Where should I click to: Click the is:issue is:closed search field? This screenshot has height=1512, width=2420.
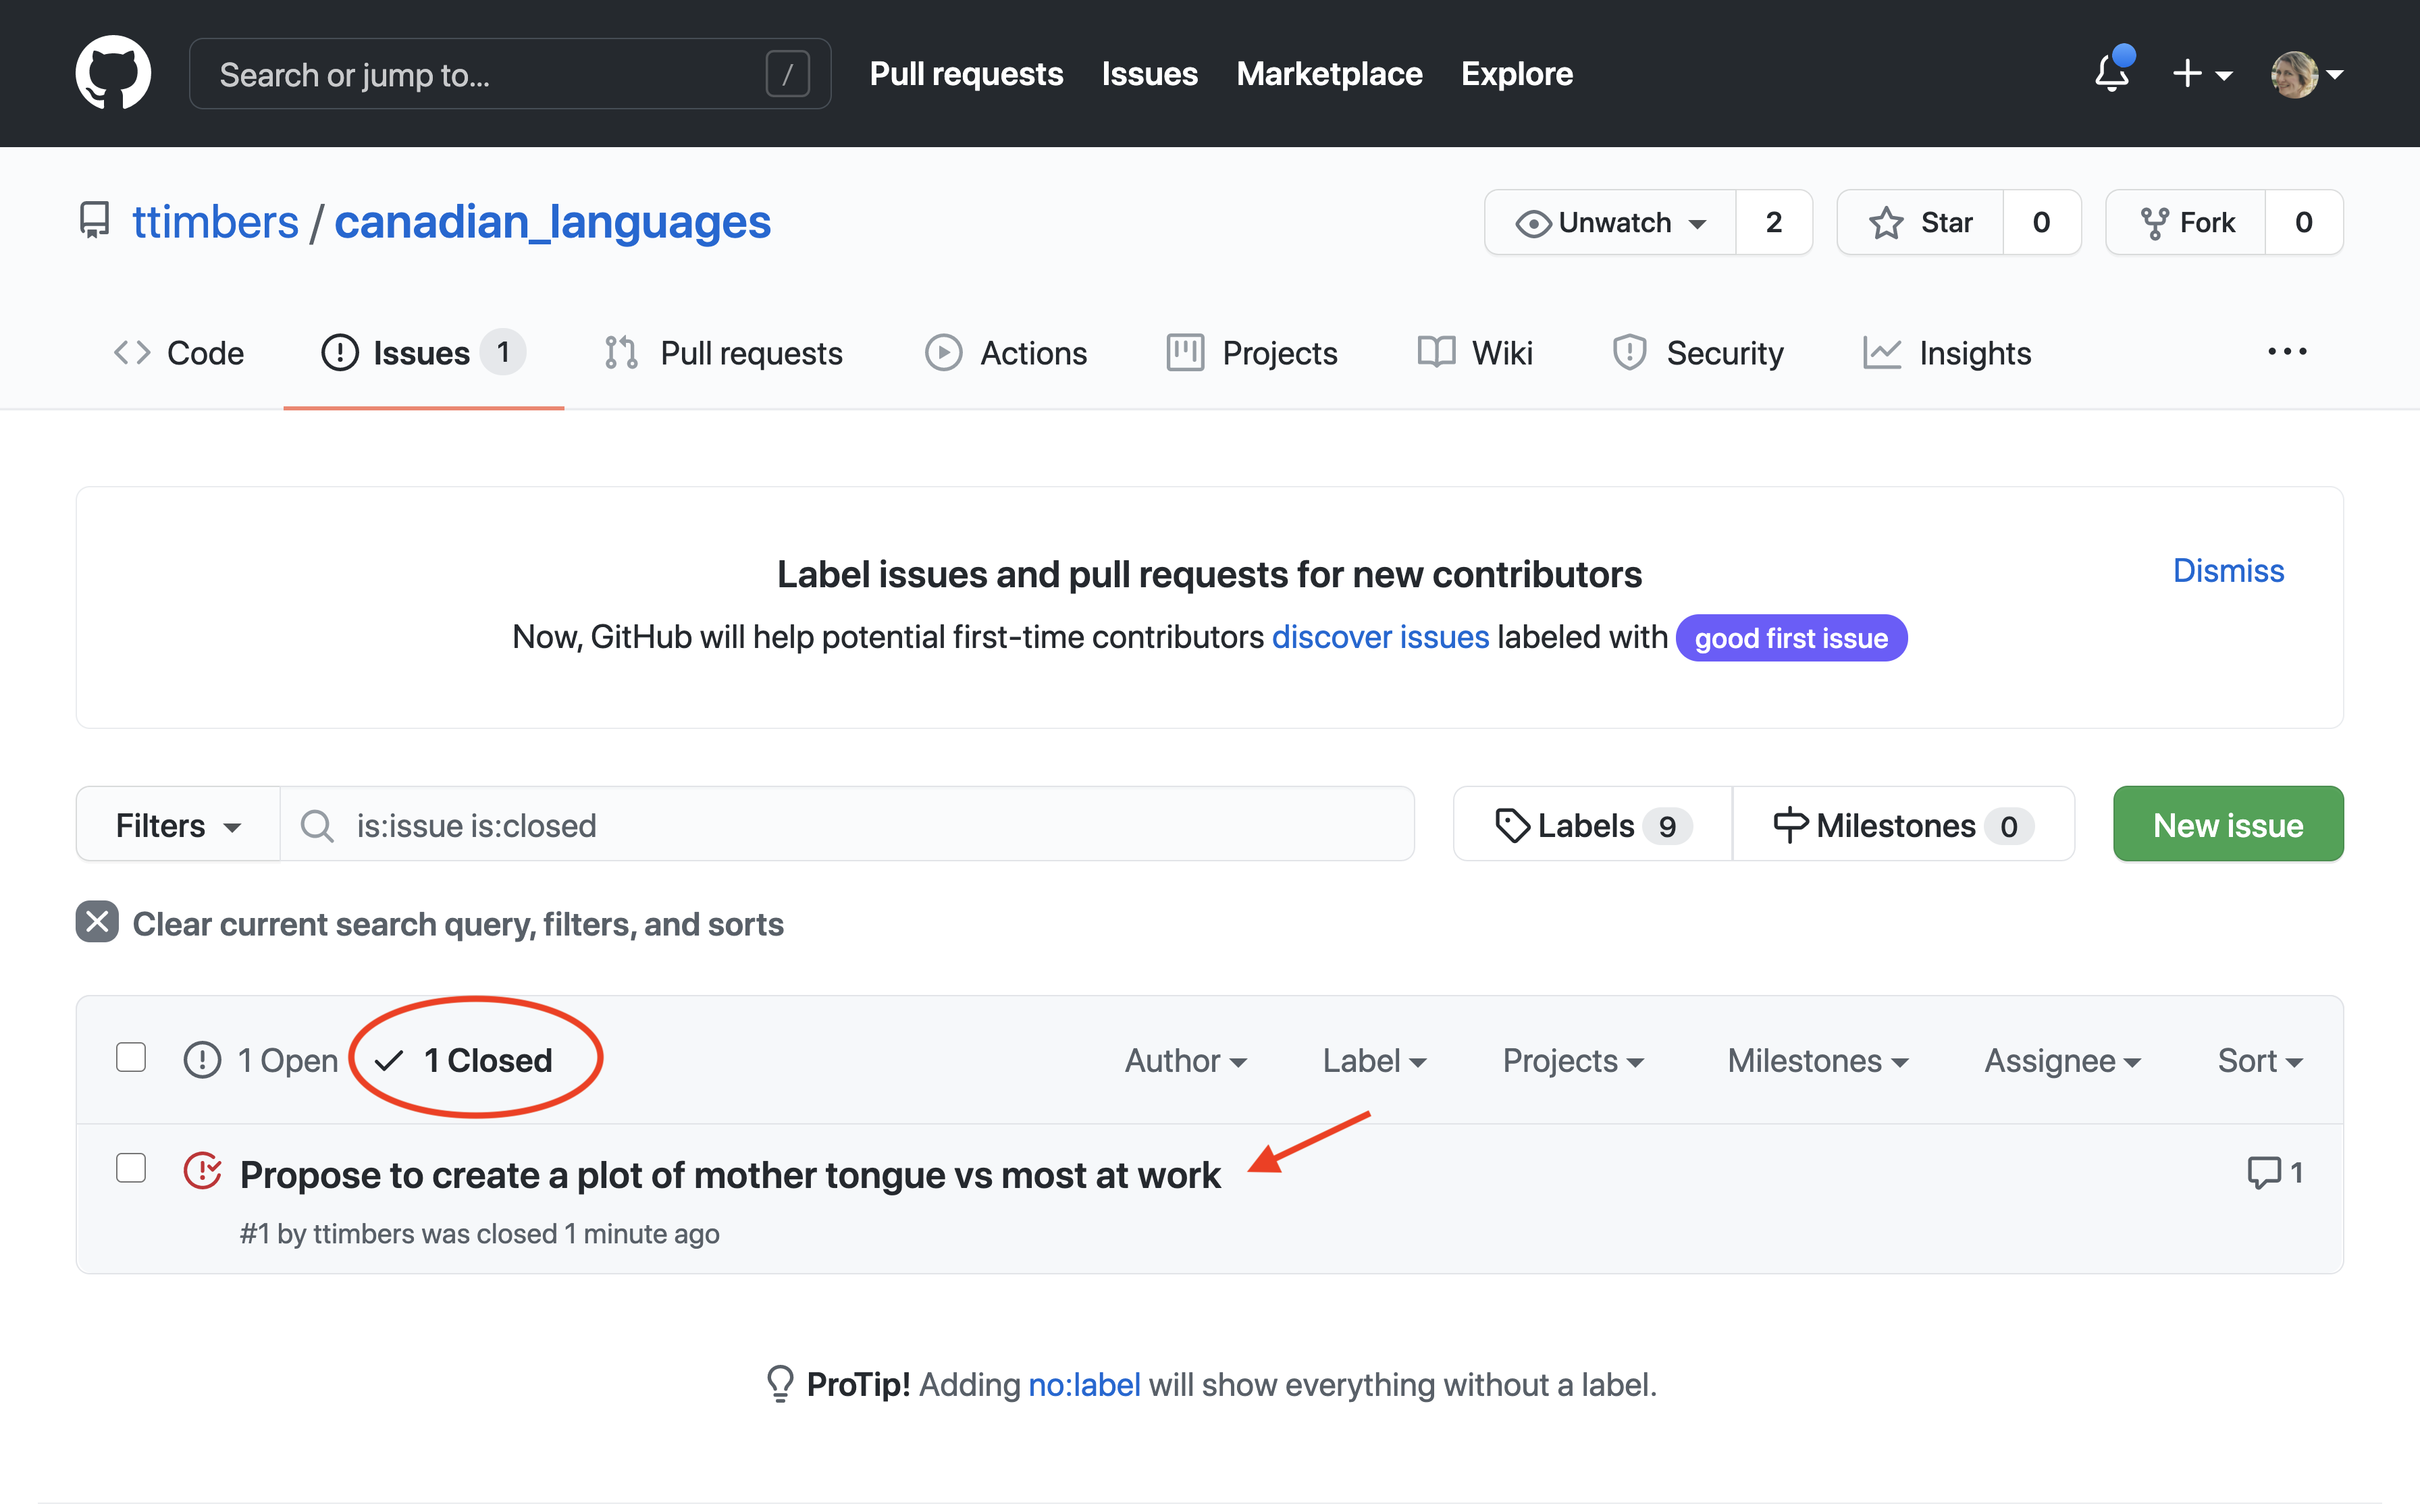click(x=847, y=825)
